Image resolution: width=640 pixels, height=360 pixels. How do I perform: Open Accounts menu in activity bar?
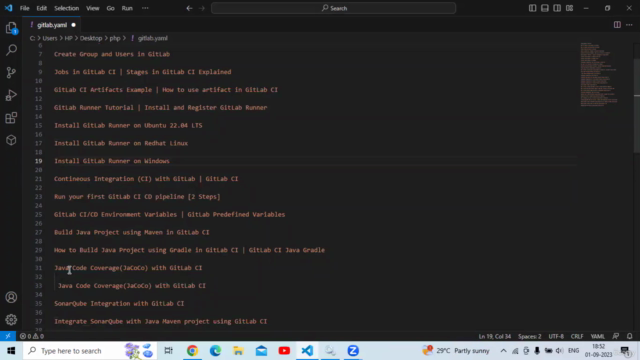11,297
